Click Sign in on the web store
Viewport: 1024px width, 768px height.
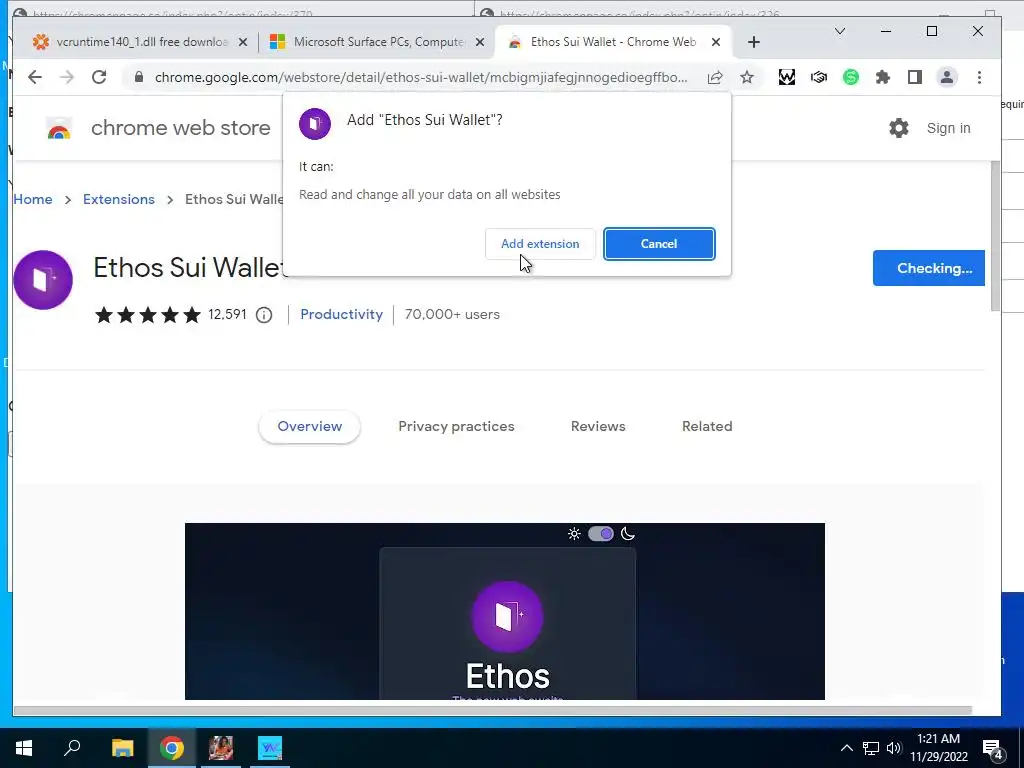point(948,128)
